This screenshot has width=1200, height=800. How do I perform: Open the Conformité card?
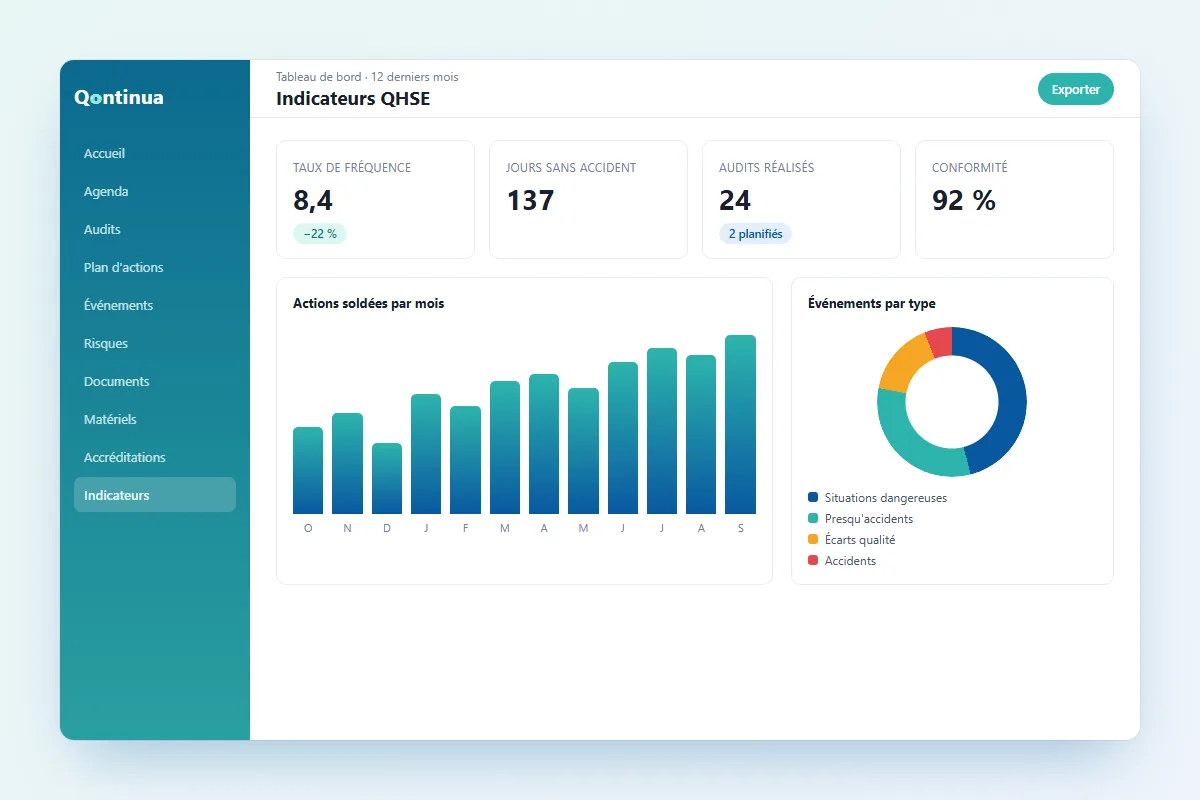1014,199
